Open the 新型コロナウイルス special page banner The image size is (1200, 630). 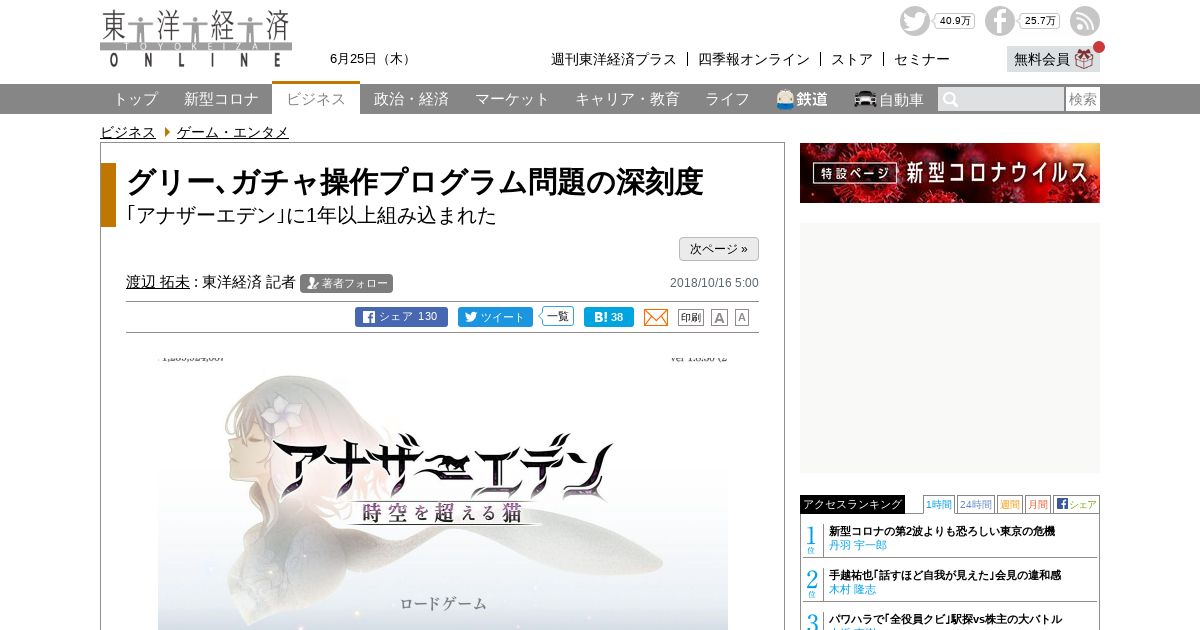pos(950,173)
